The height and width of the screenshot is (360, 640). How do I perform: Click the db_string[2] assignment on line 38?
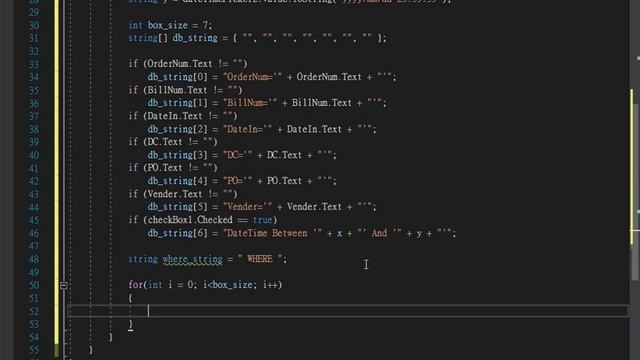[262, 129]
